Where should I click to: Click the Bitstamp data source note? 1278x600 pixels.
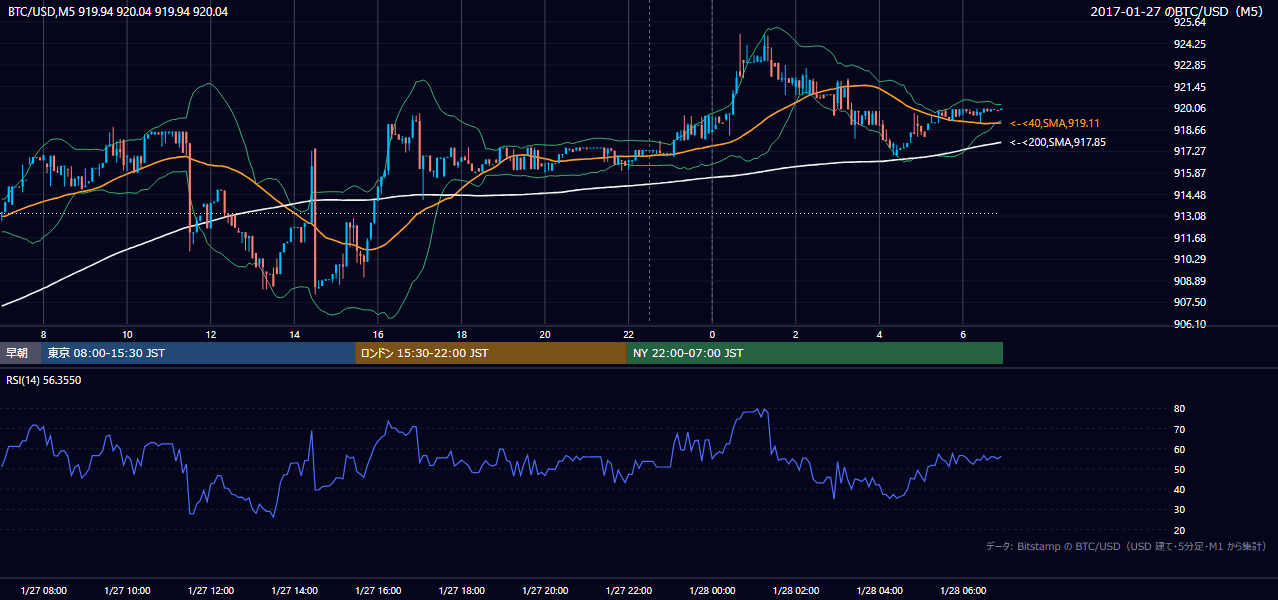pyautogui.click(x=1126, y=546)
